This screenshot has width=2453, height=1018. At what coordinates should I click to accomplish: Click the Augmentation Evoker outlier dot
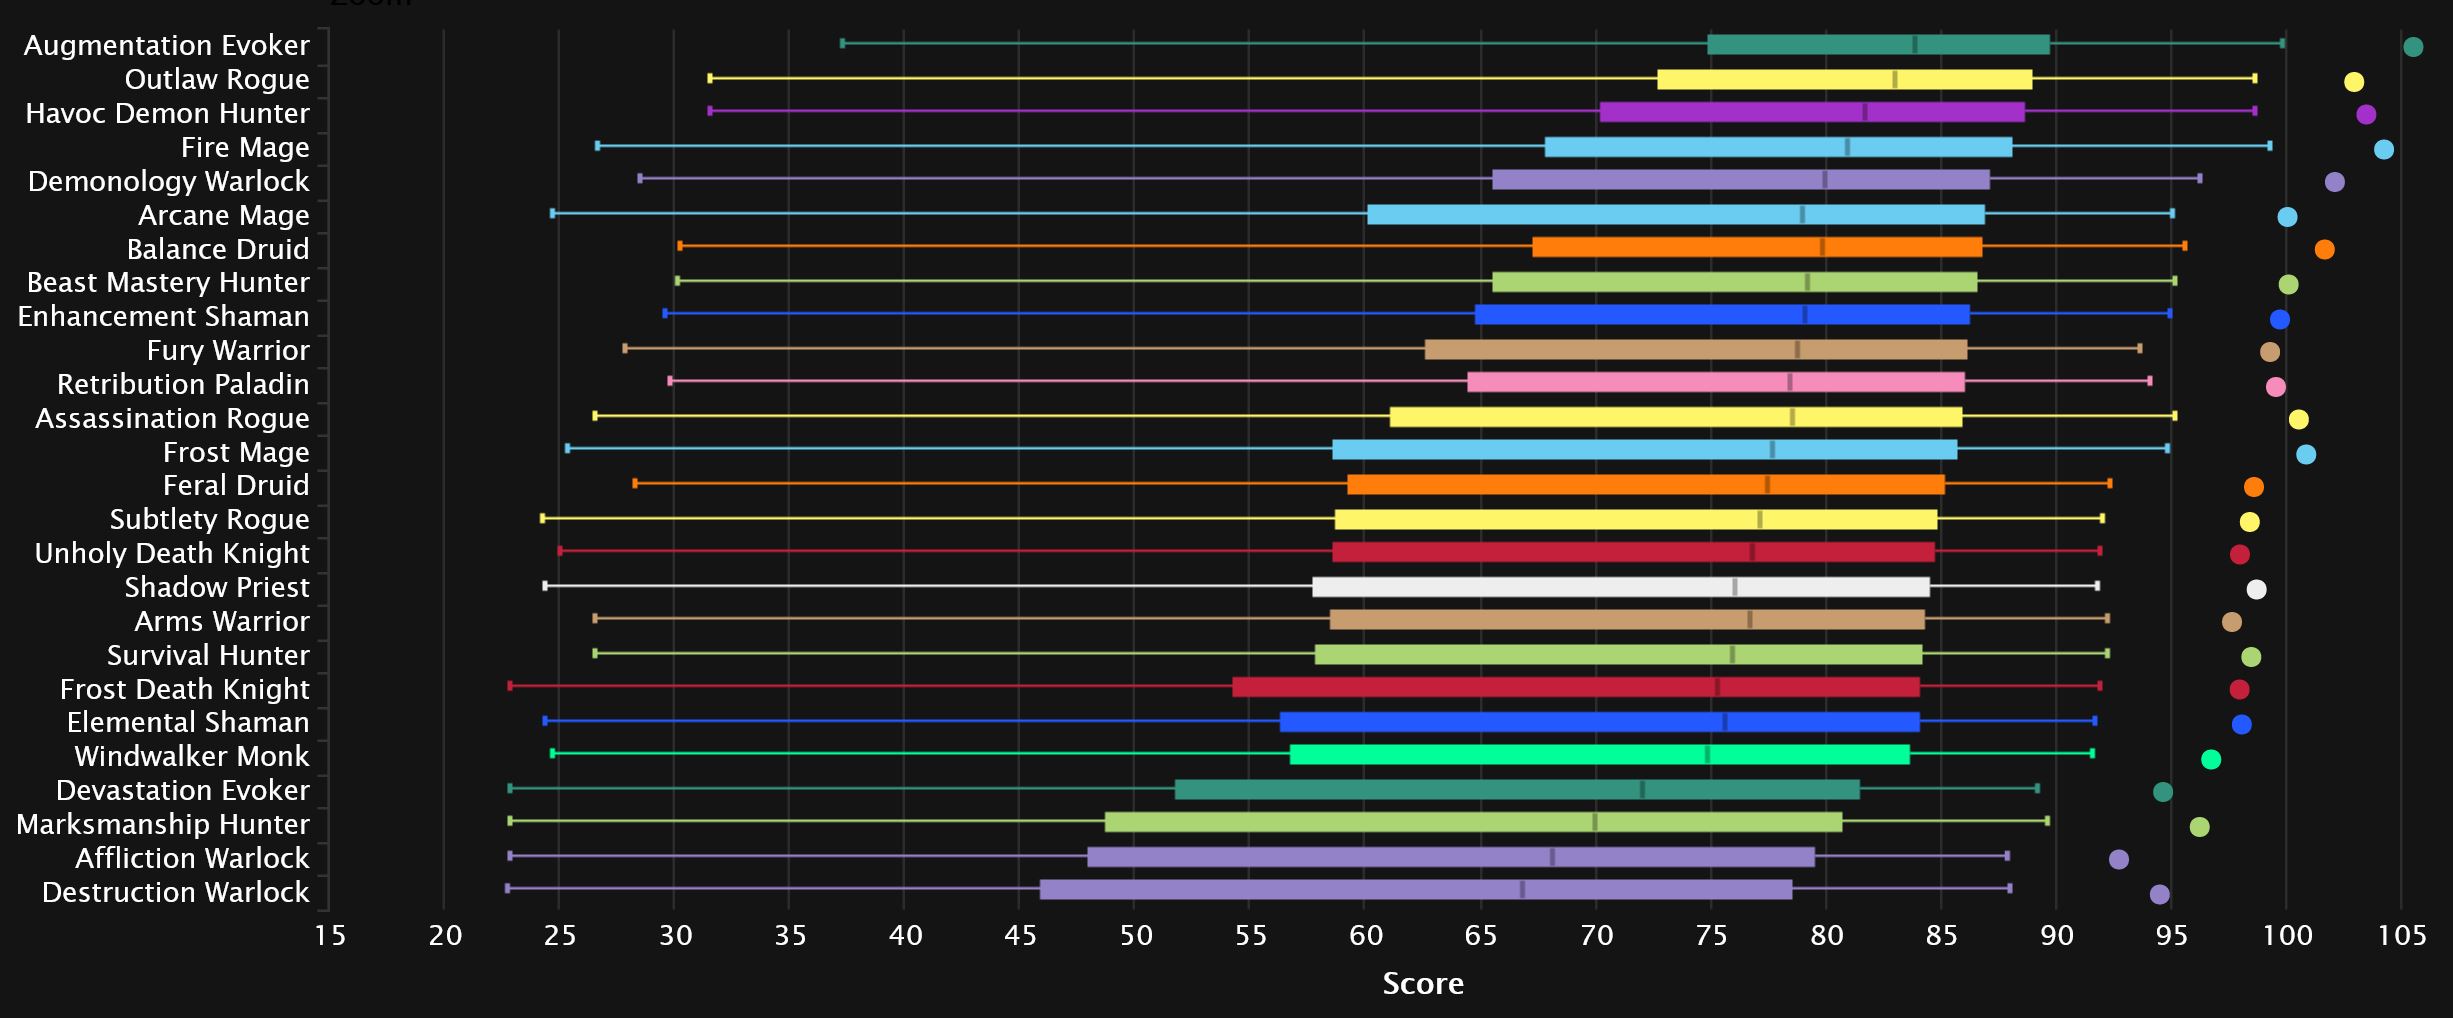point(2413,47)
